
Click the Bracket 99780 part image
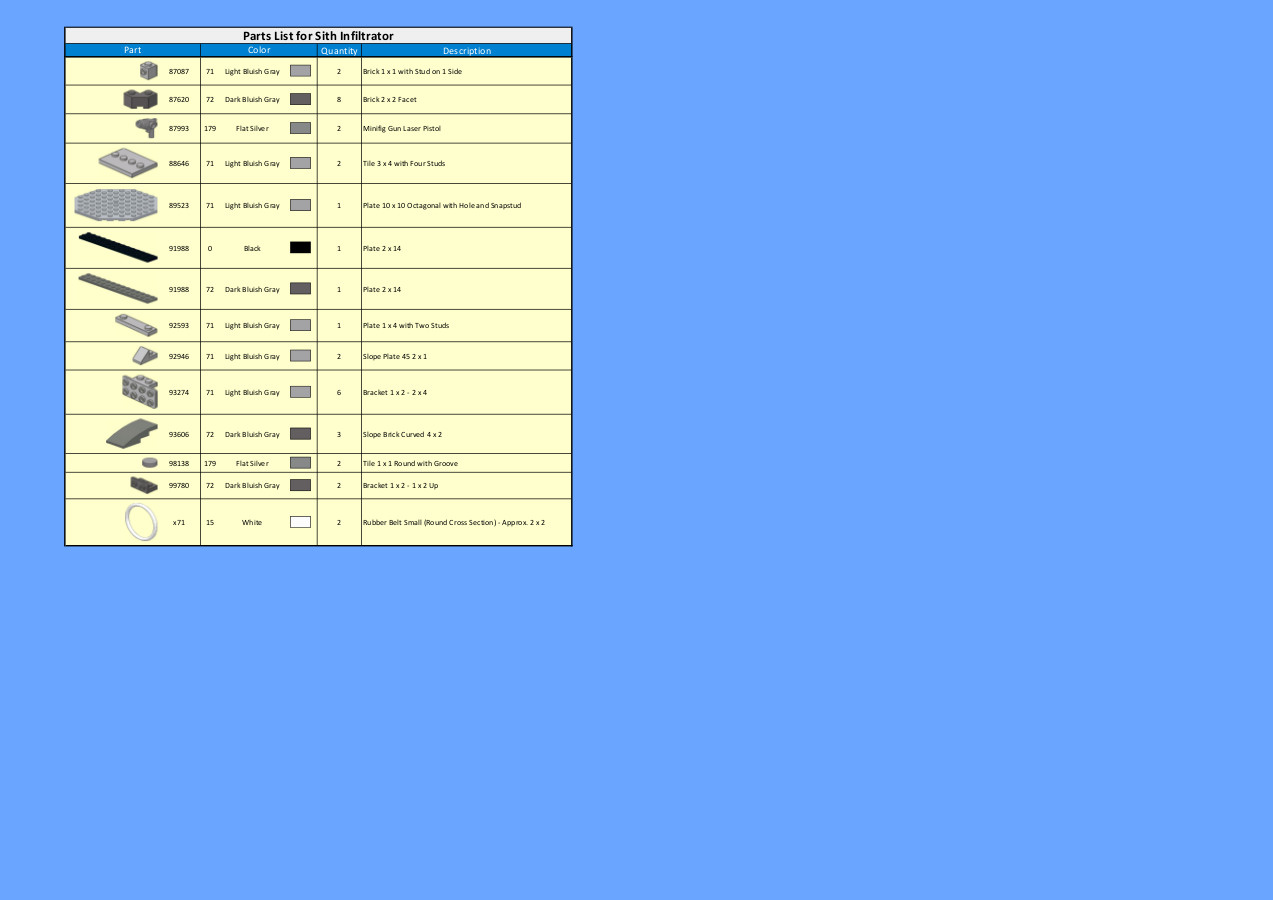tap(144, 485)
